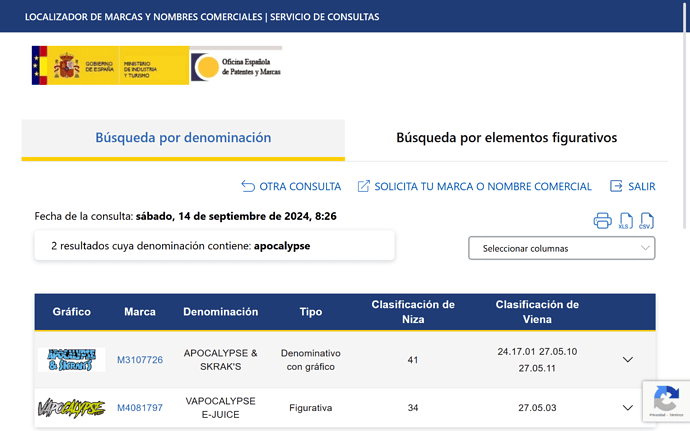Open SOLICITA TU MARCA O NOMBRE COMERCIAL

click(474, 187)
